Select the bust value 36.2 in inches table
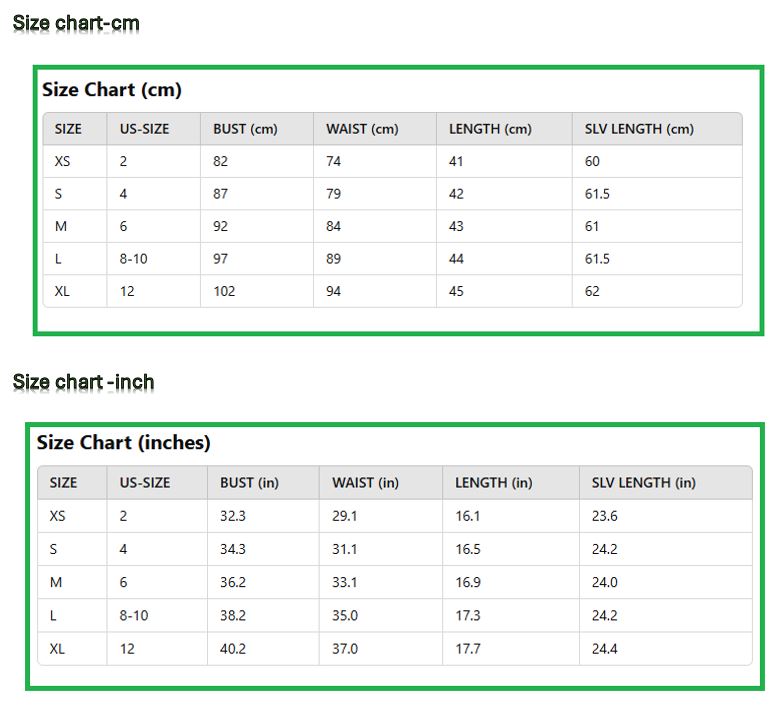Image resolution: width=781 pixels, height=711 pixels. click(x=233, y=583)
